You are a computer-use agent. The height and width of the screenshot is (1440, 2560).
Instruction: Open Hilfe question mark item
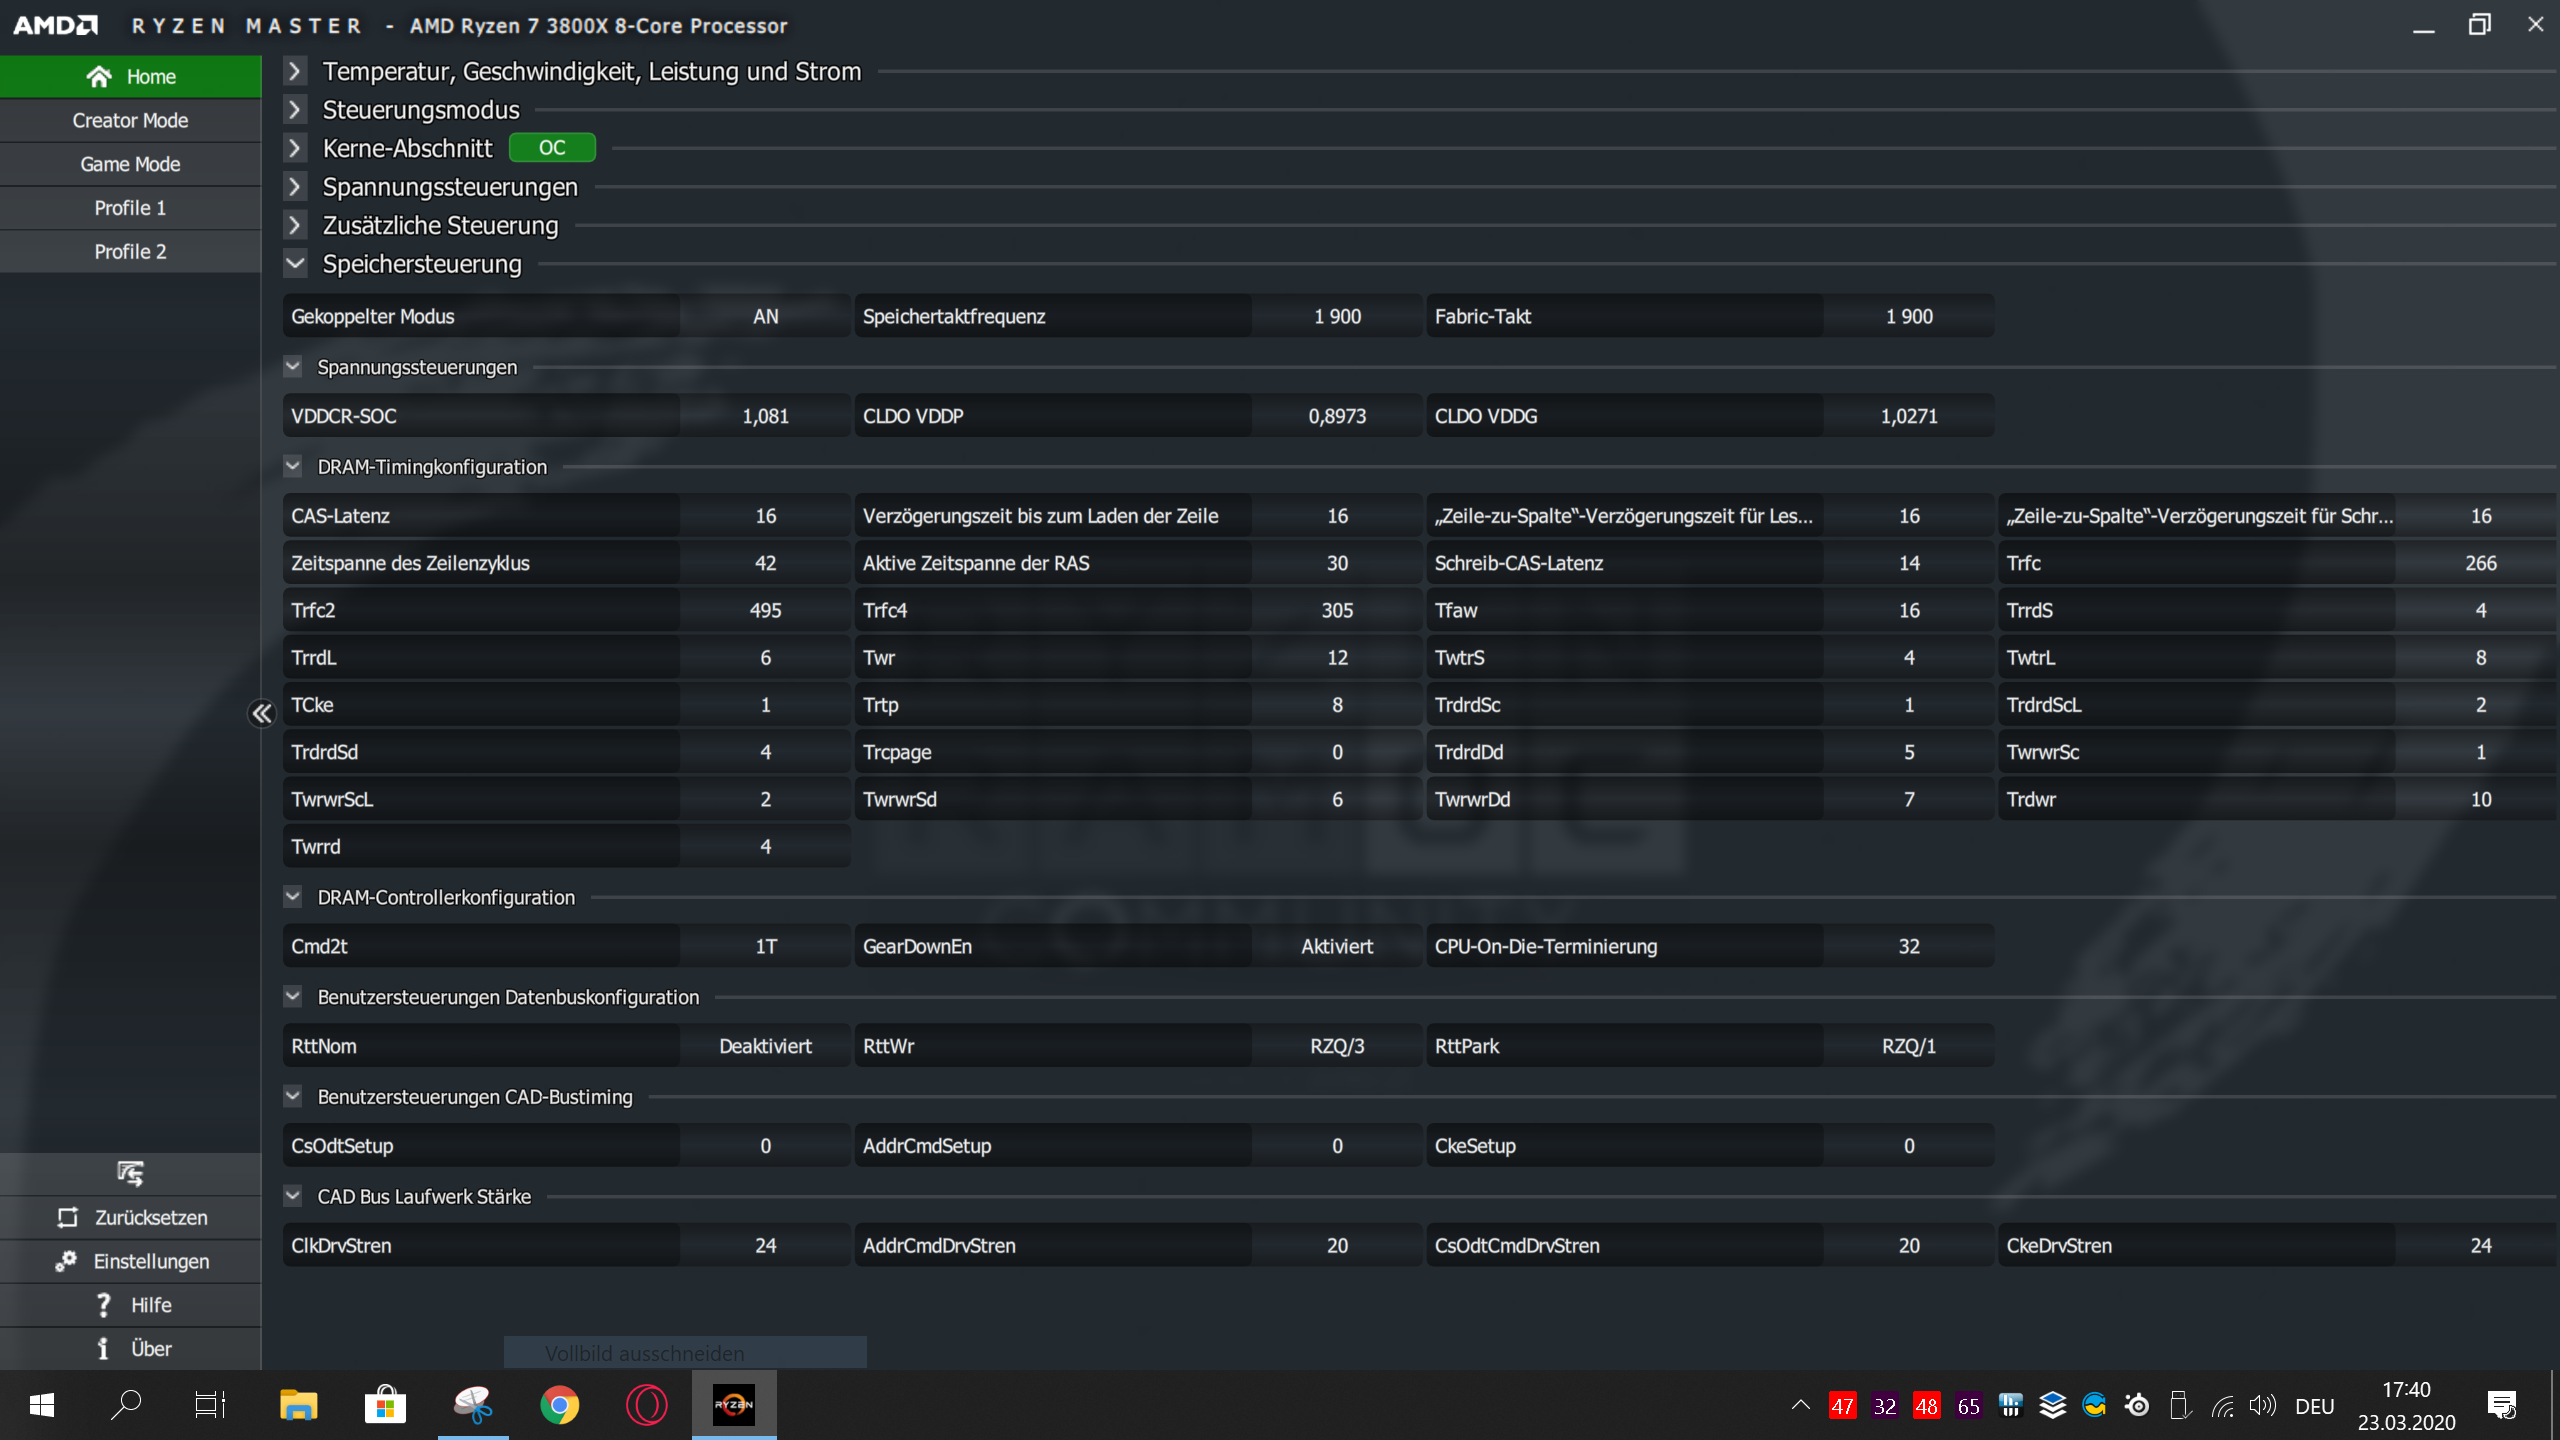point(103,1305)
